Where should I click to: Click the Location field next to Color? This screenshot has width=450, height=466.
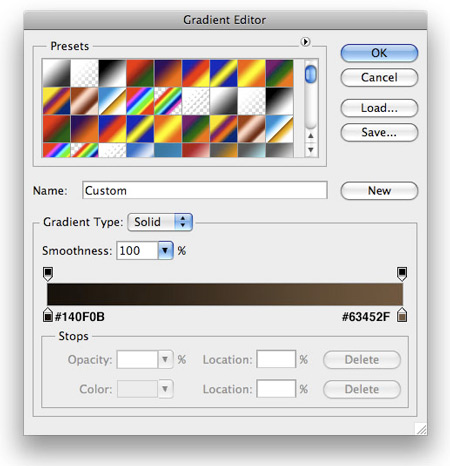(276, 389)
